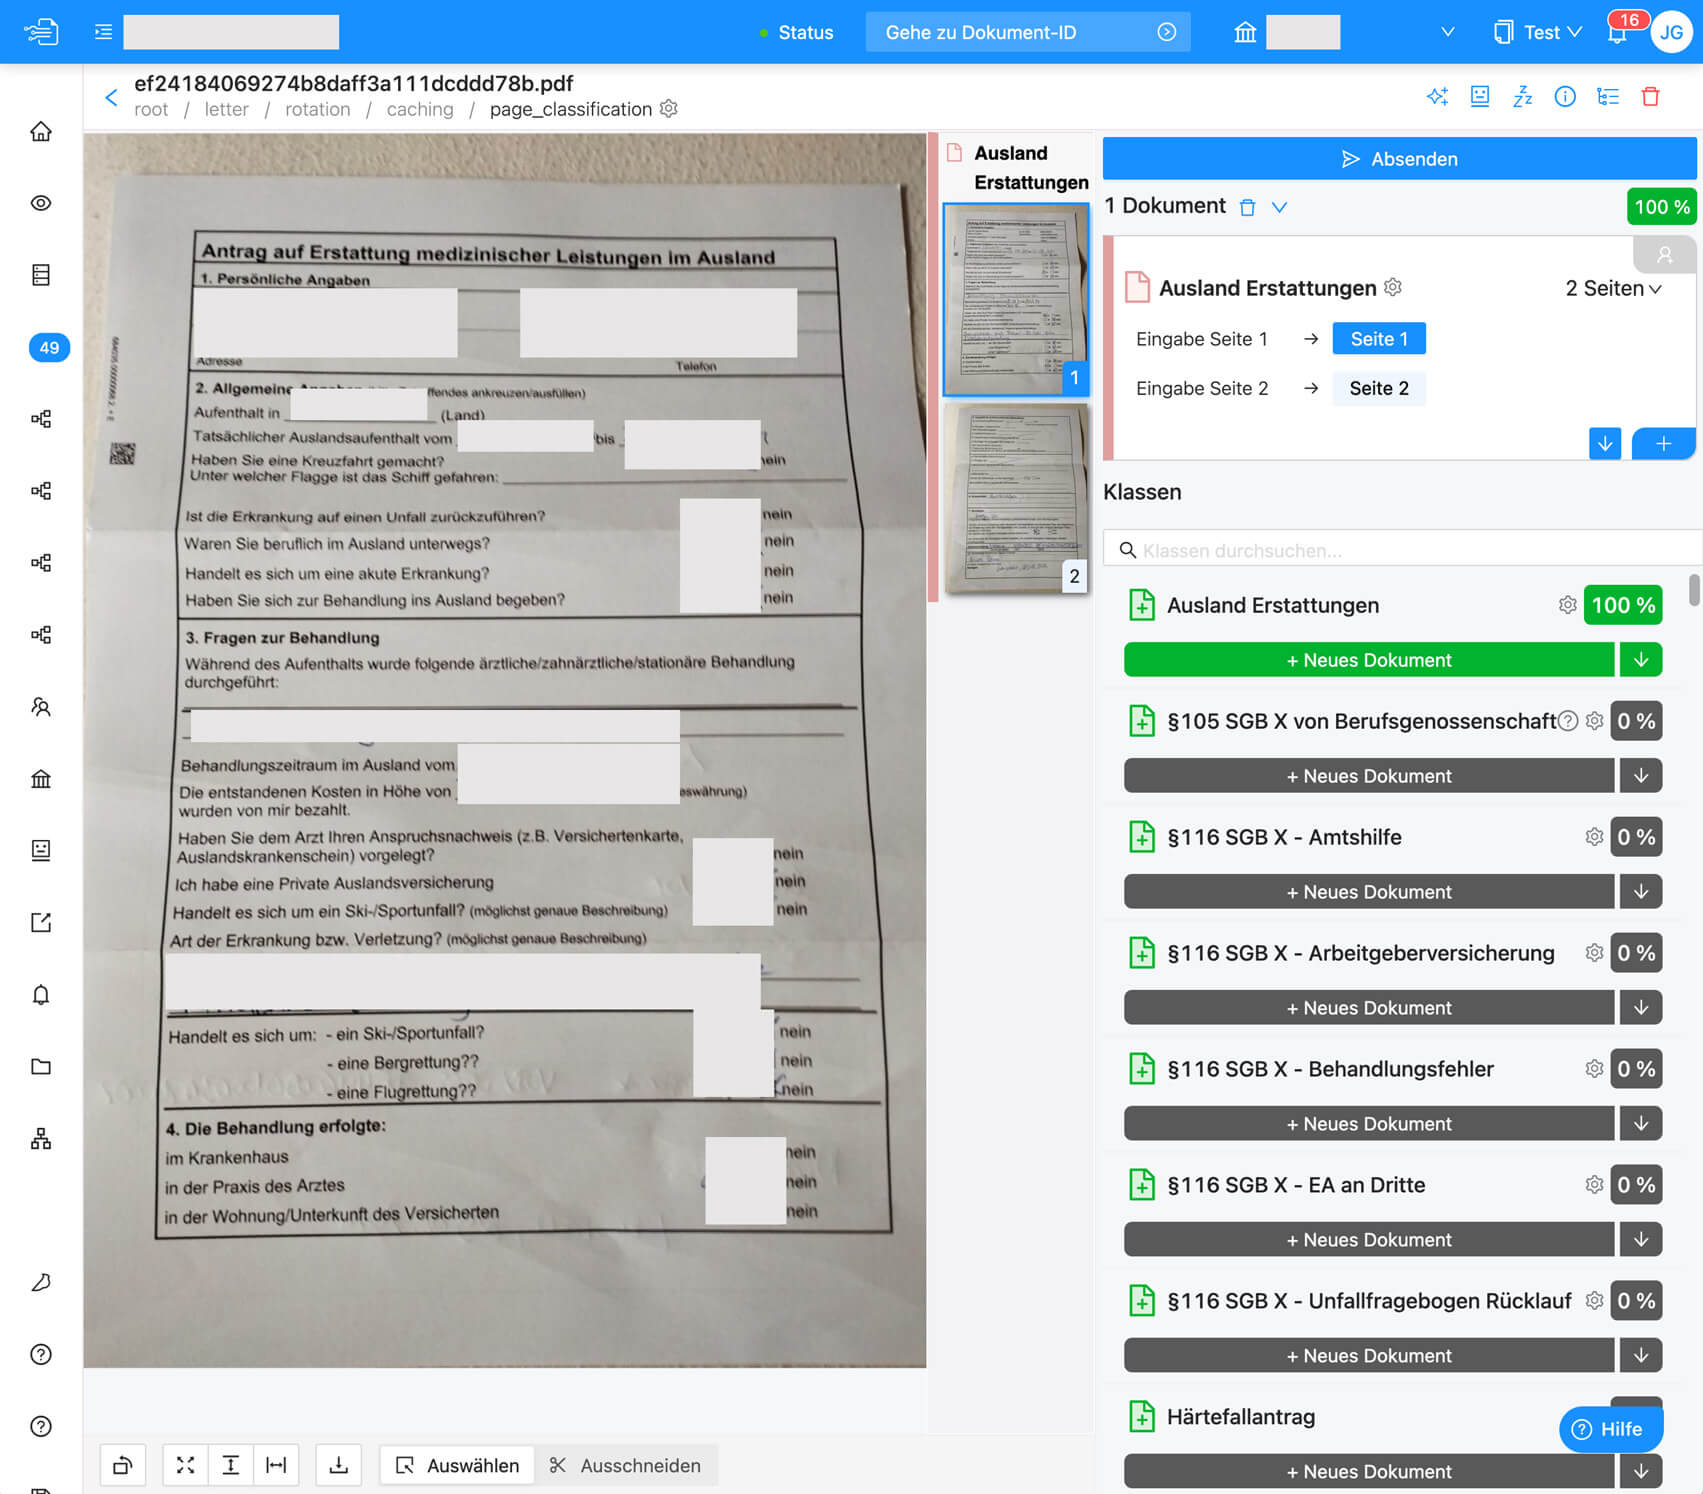The width and height of the screenshot is (1703, 1494).
Task: Click the Absenden button
Action: (x=1398, y=159)
